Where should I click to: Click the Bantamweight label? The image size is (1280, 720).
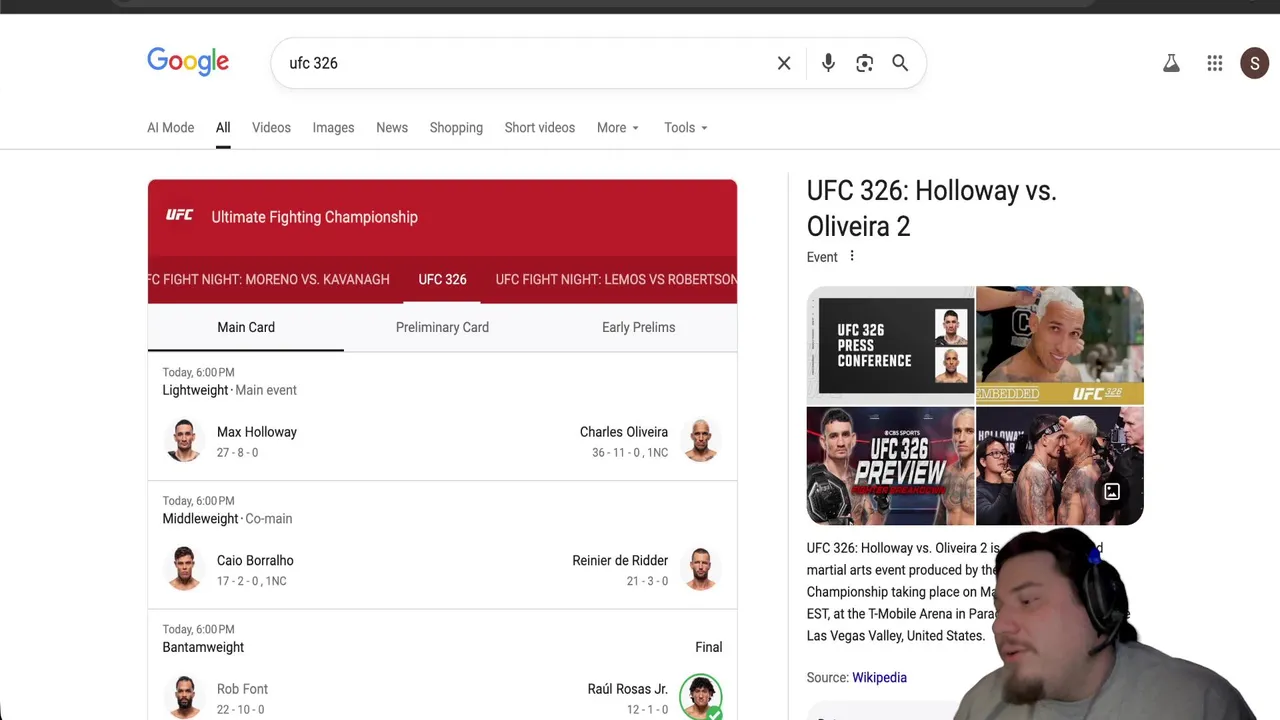pyautogui.click(x=203, y=647)
